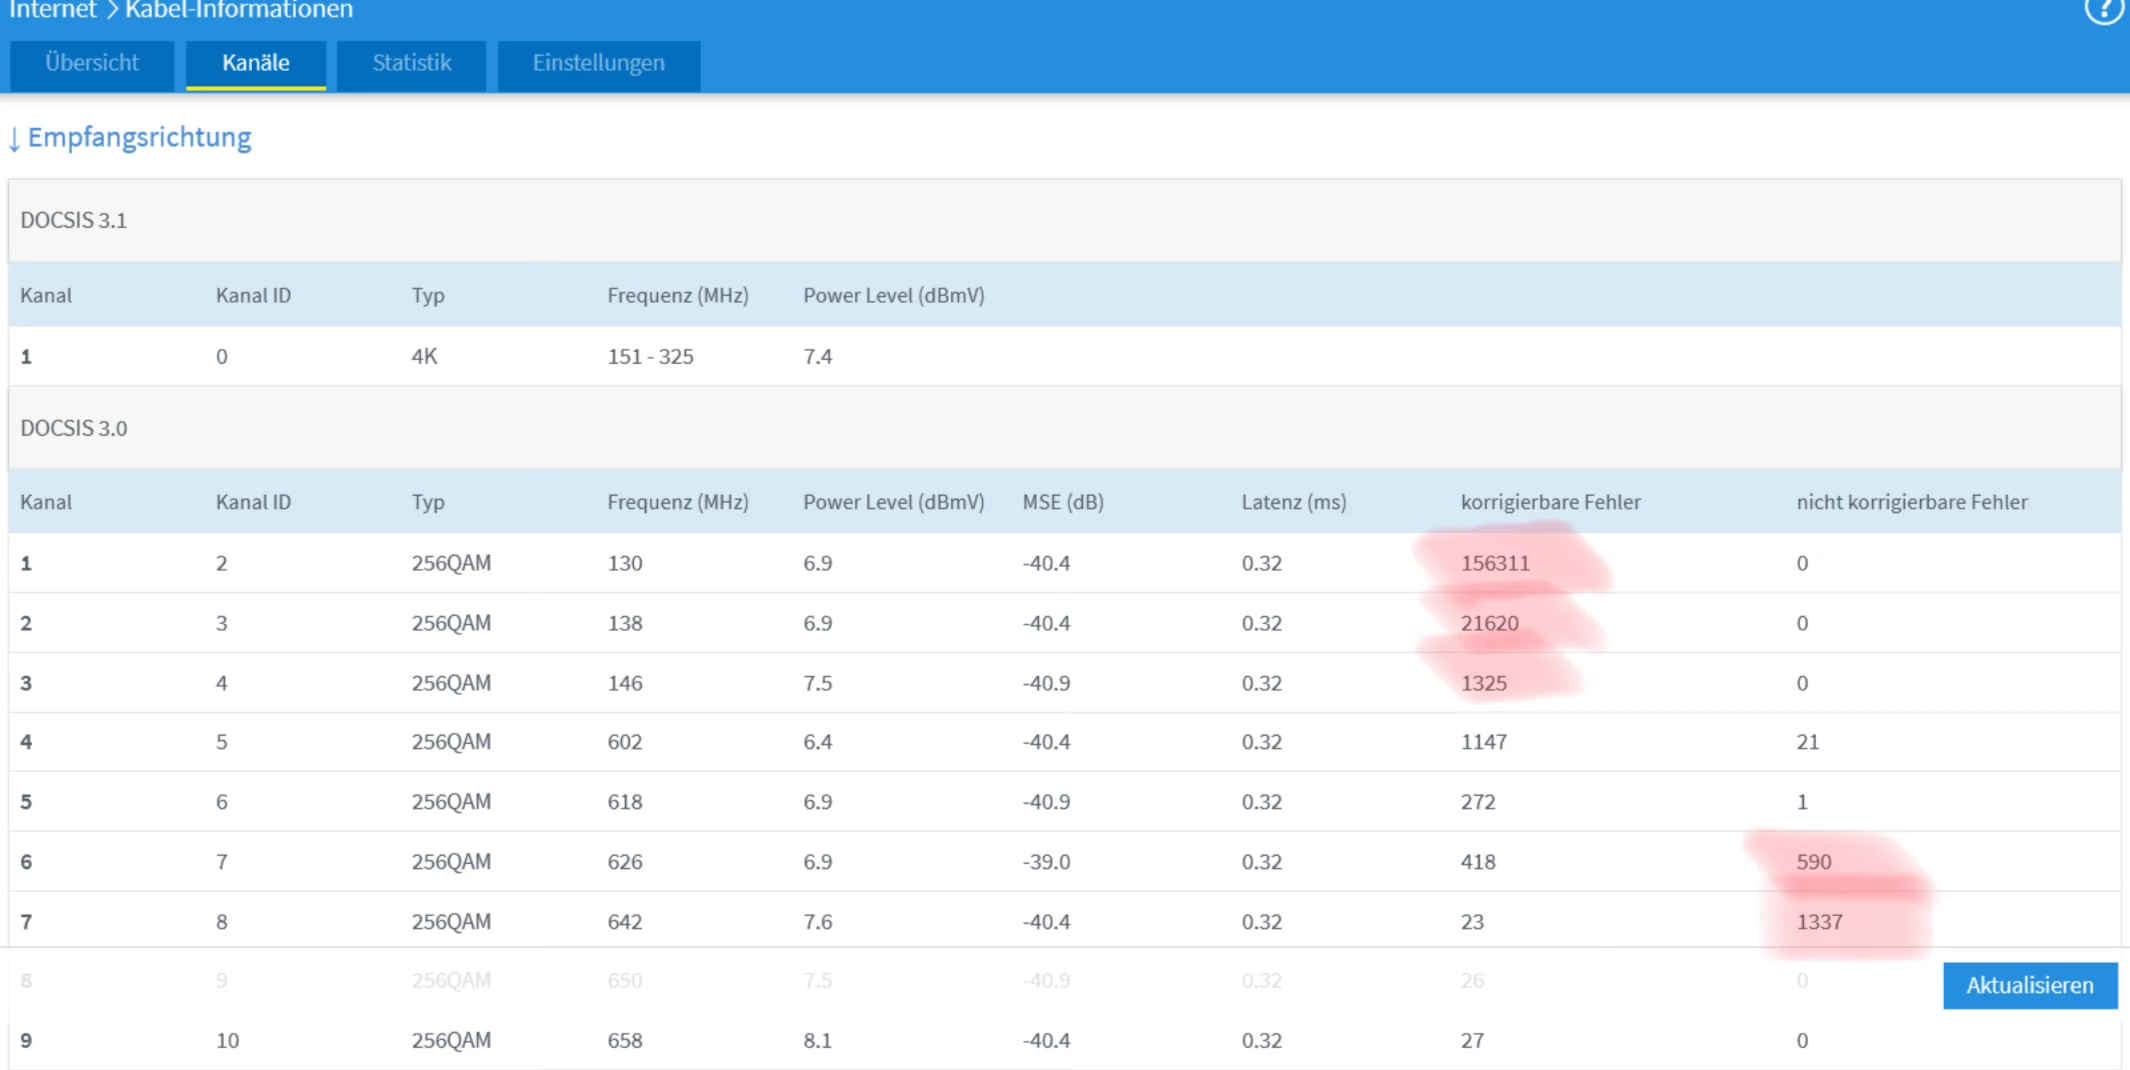Screen dimensions: 2130x1070
Task: Click the korrigierbare Fehler column header
Action: [1550, 502]
